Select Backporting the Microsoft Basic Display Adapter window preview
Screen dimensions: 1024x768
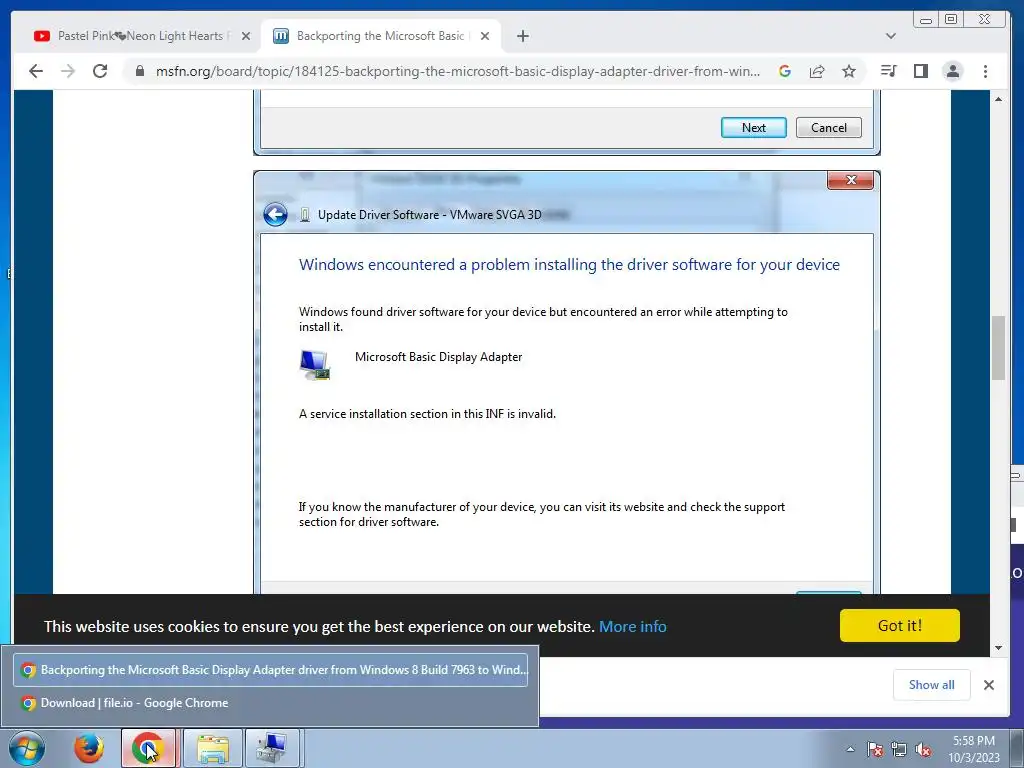[270, 669]
